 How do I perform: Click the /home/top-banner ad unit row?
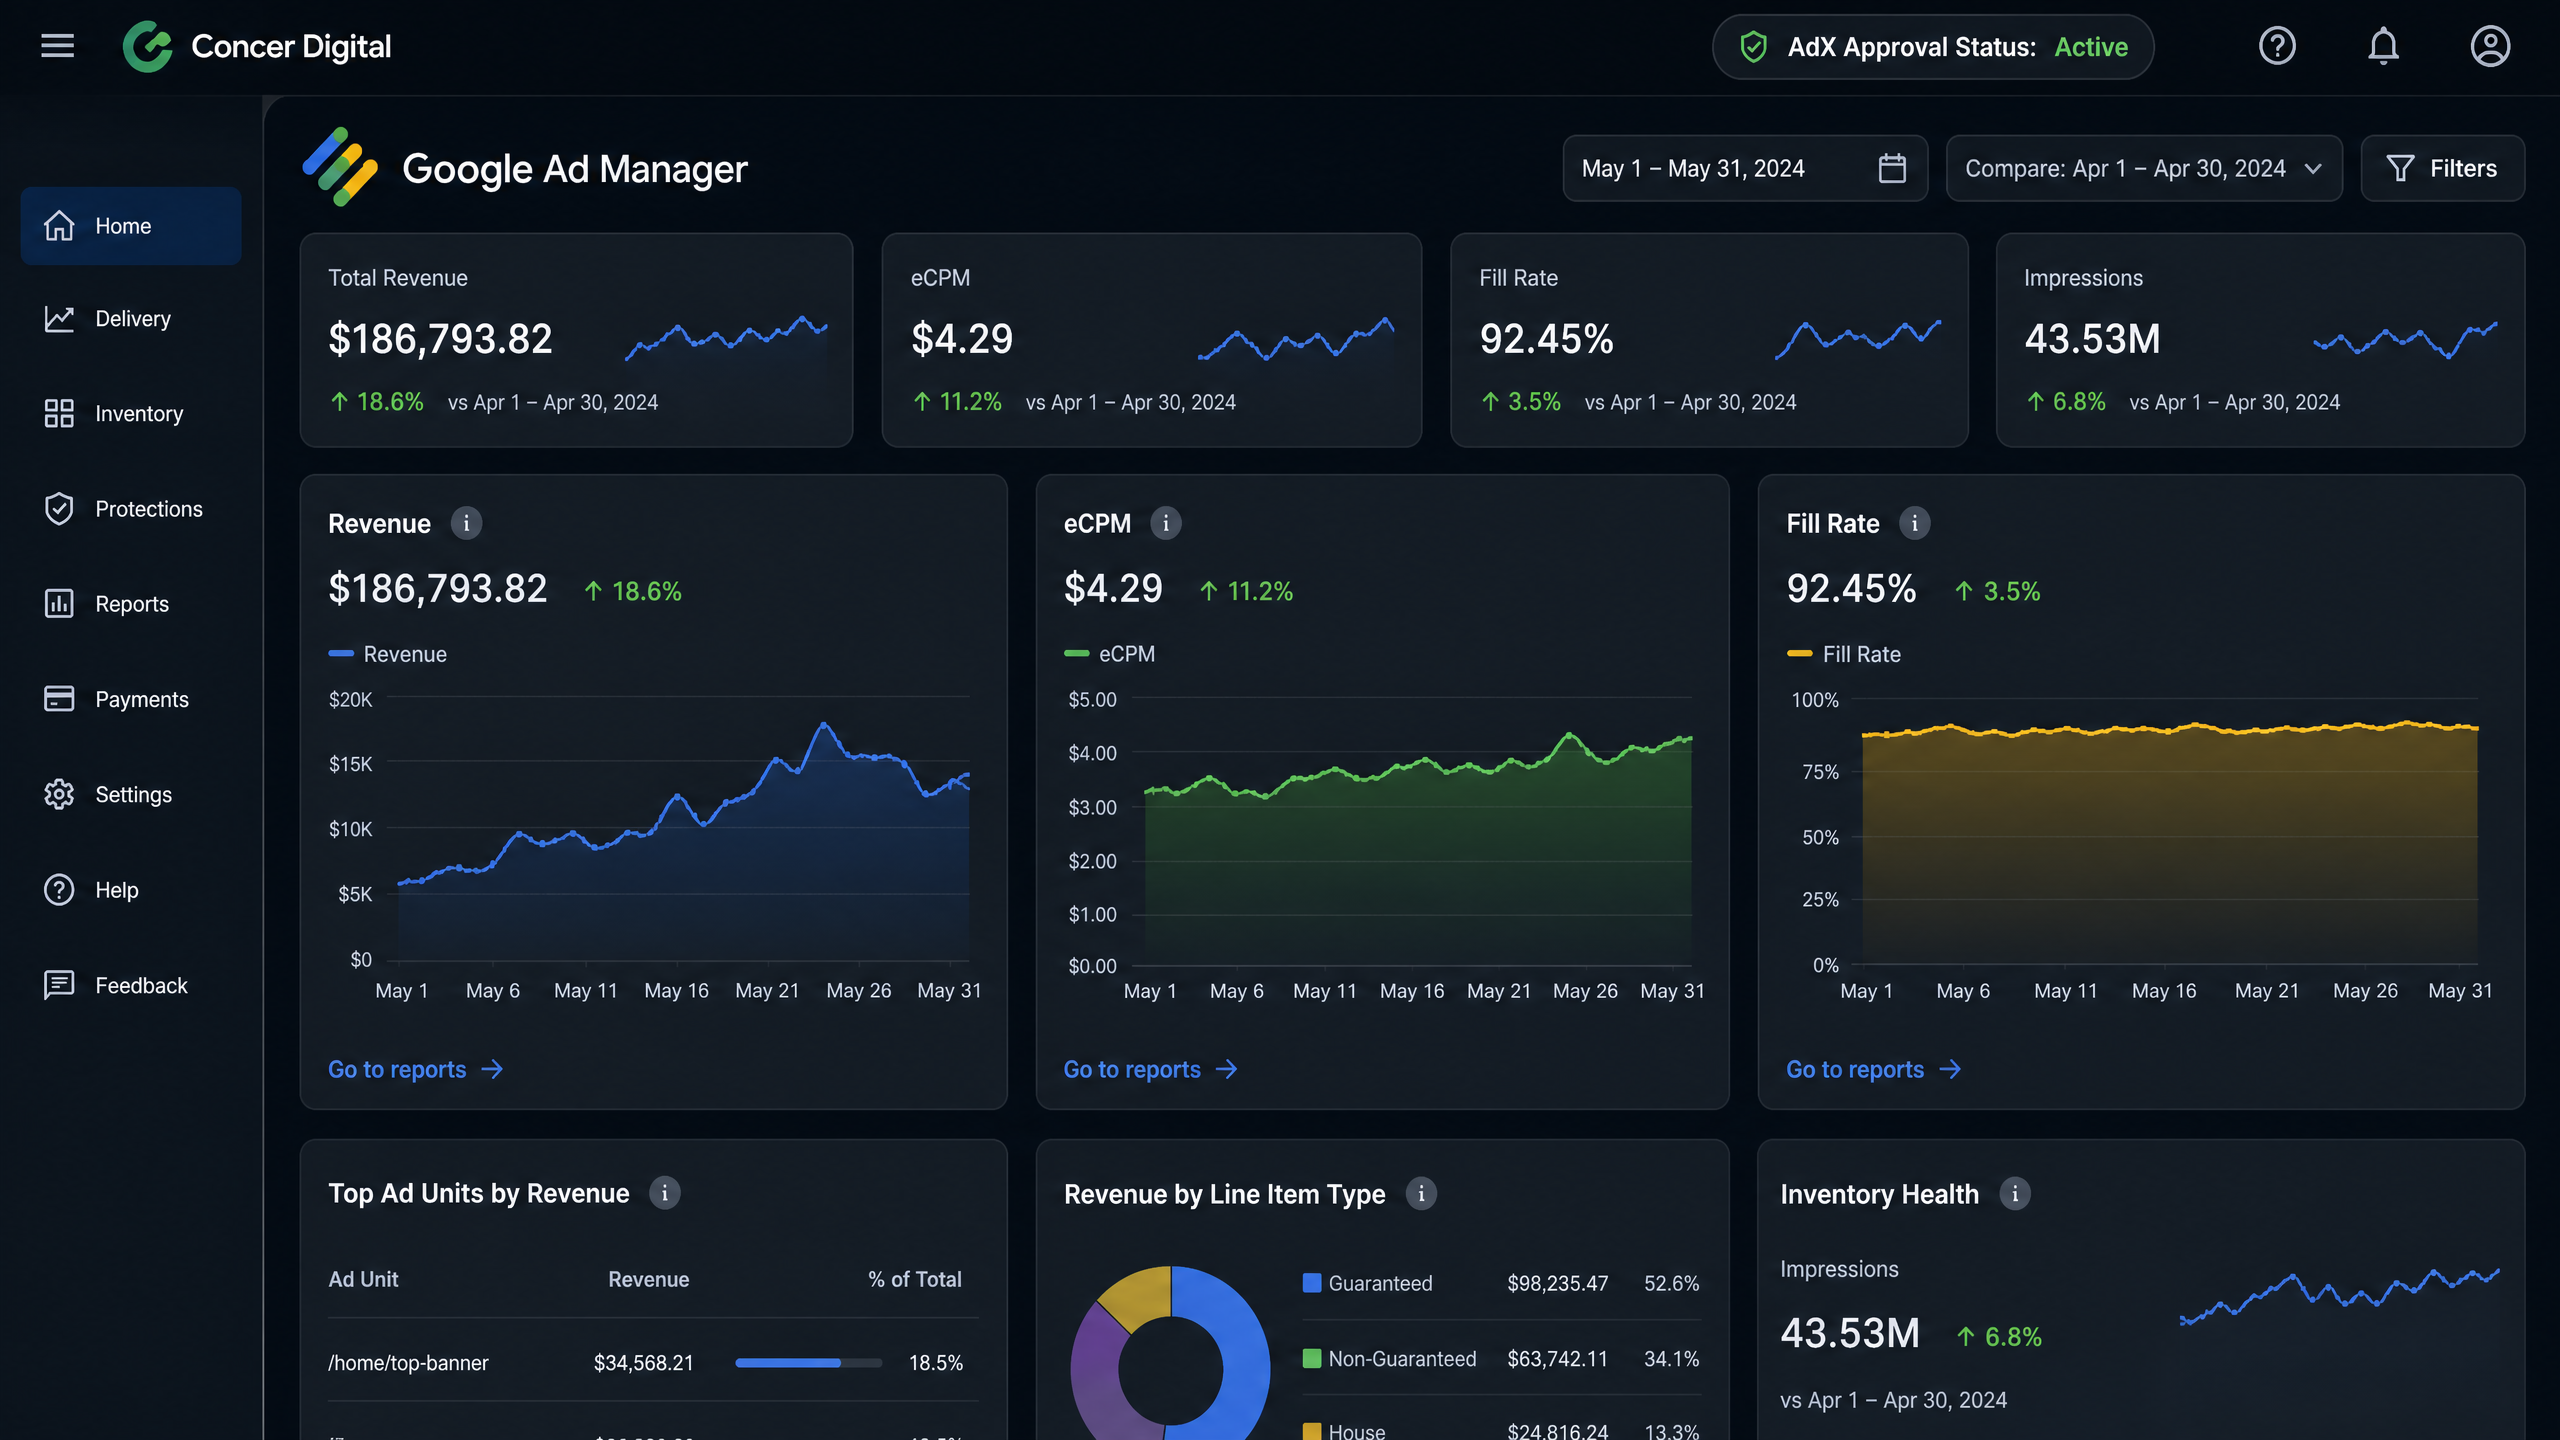pyautogui.click(x=653, y=1362)
